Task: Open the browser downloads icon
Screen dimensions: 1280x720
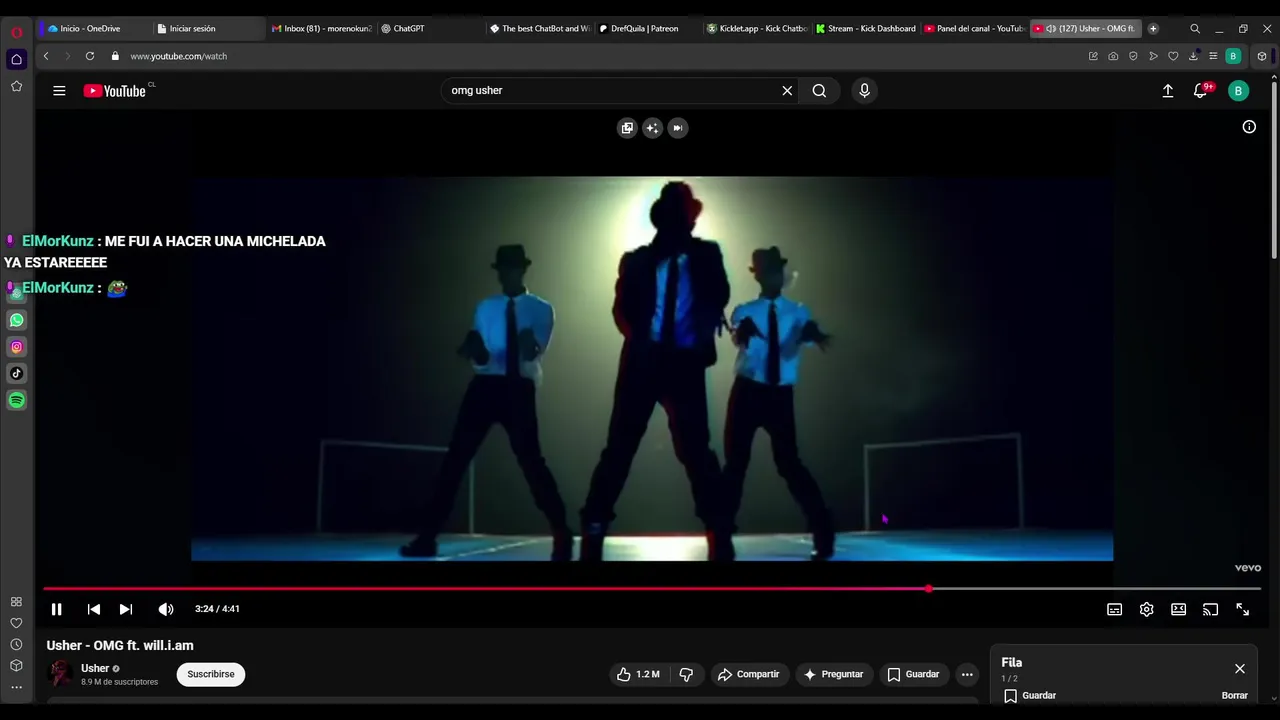Action: (x=1193, y=56)
